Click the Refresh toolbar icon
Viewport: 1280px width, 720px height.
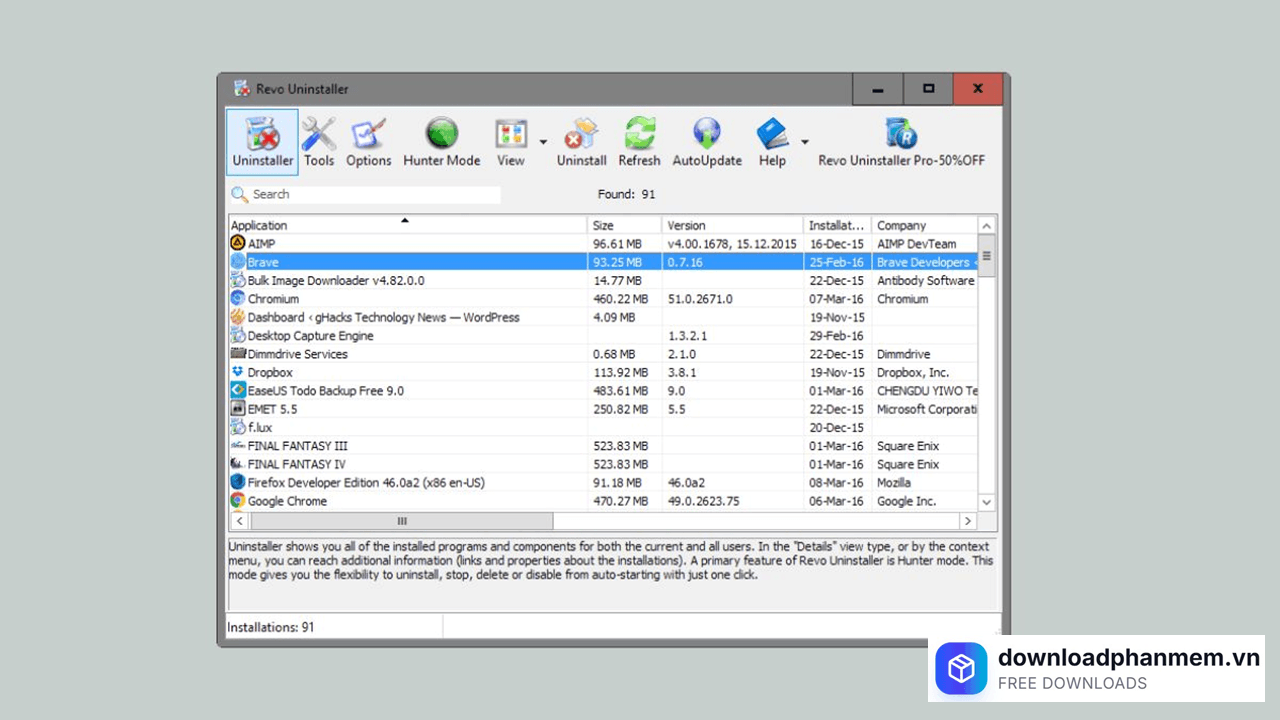pos(640,142)
